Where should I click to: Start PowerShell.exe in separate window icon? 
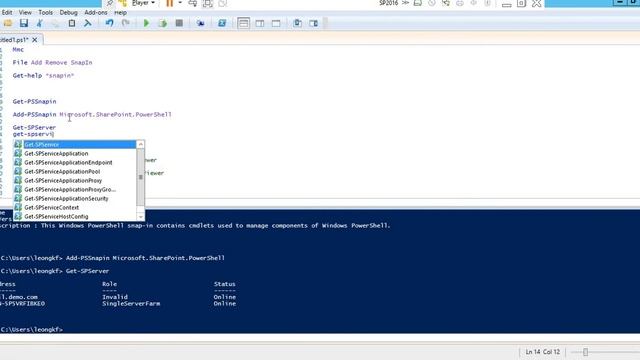[x=222, y=23]
